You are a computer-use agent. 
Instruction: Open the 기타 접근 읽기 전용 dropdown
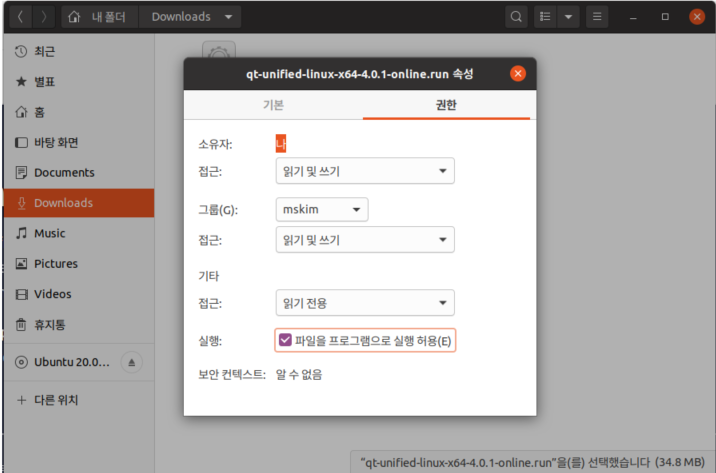365,303
